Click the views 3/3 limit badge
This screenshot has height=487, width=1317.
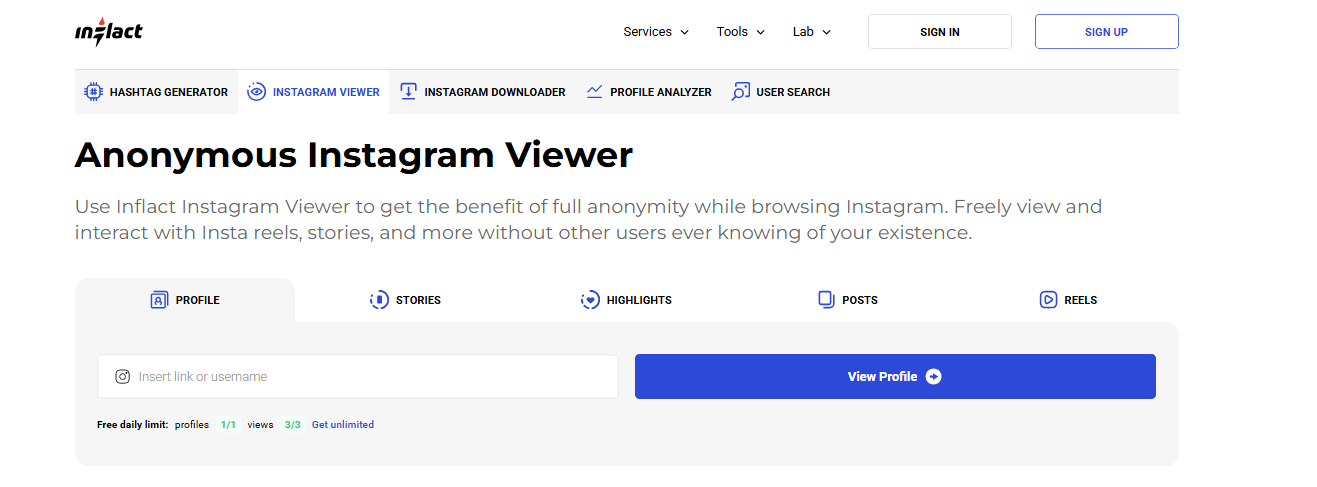pos(292,425)
